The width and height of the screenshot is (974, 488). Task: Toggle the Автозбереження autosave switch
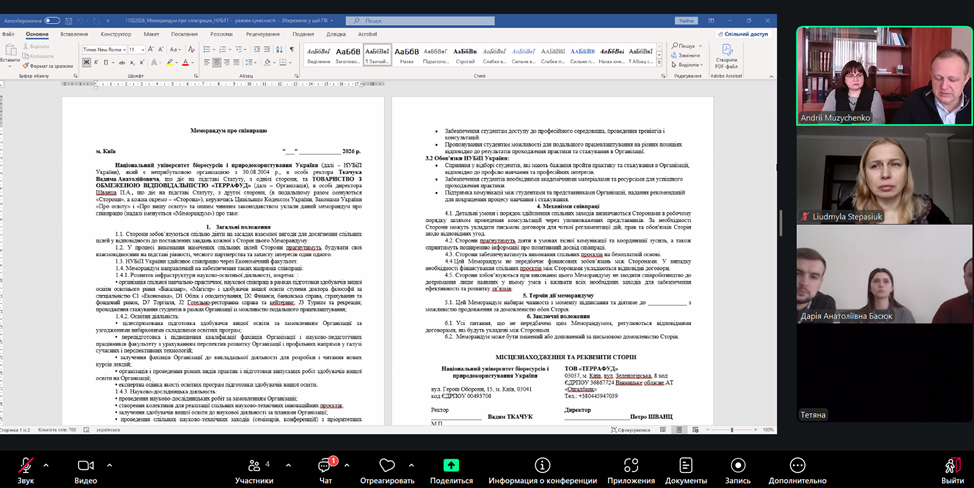click(x=52, y=20)
